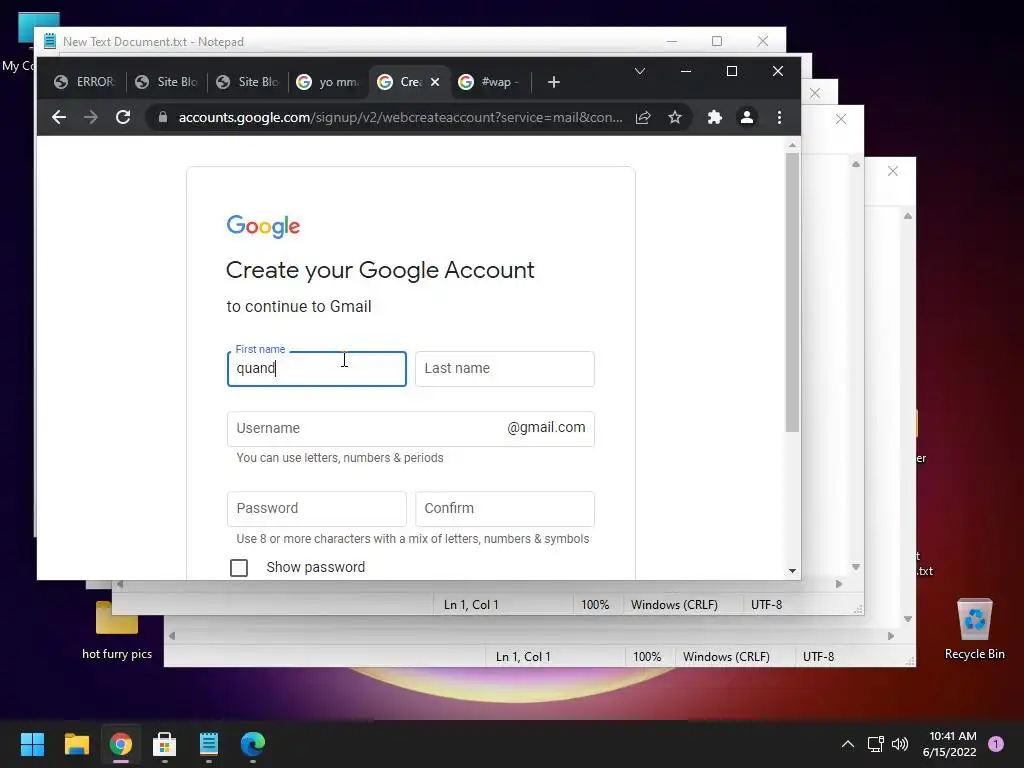Open the Recycle Bin desktop icon
This screenshot has width=1024, height=768.
point(974,629)
